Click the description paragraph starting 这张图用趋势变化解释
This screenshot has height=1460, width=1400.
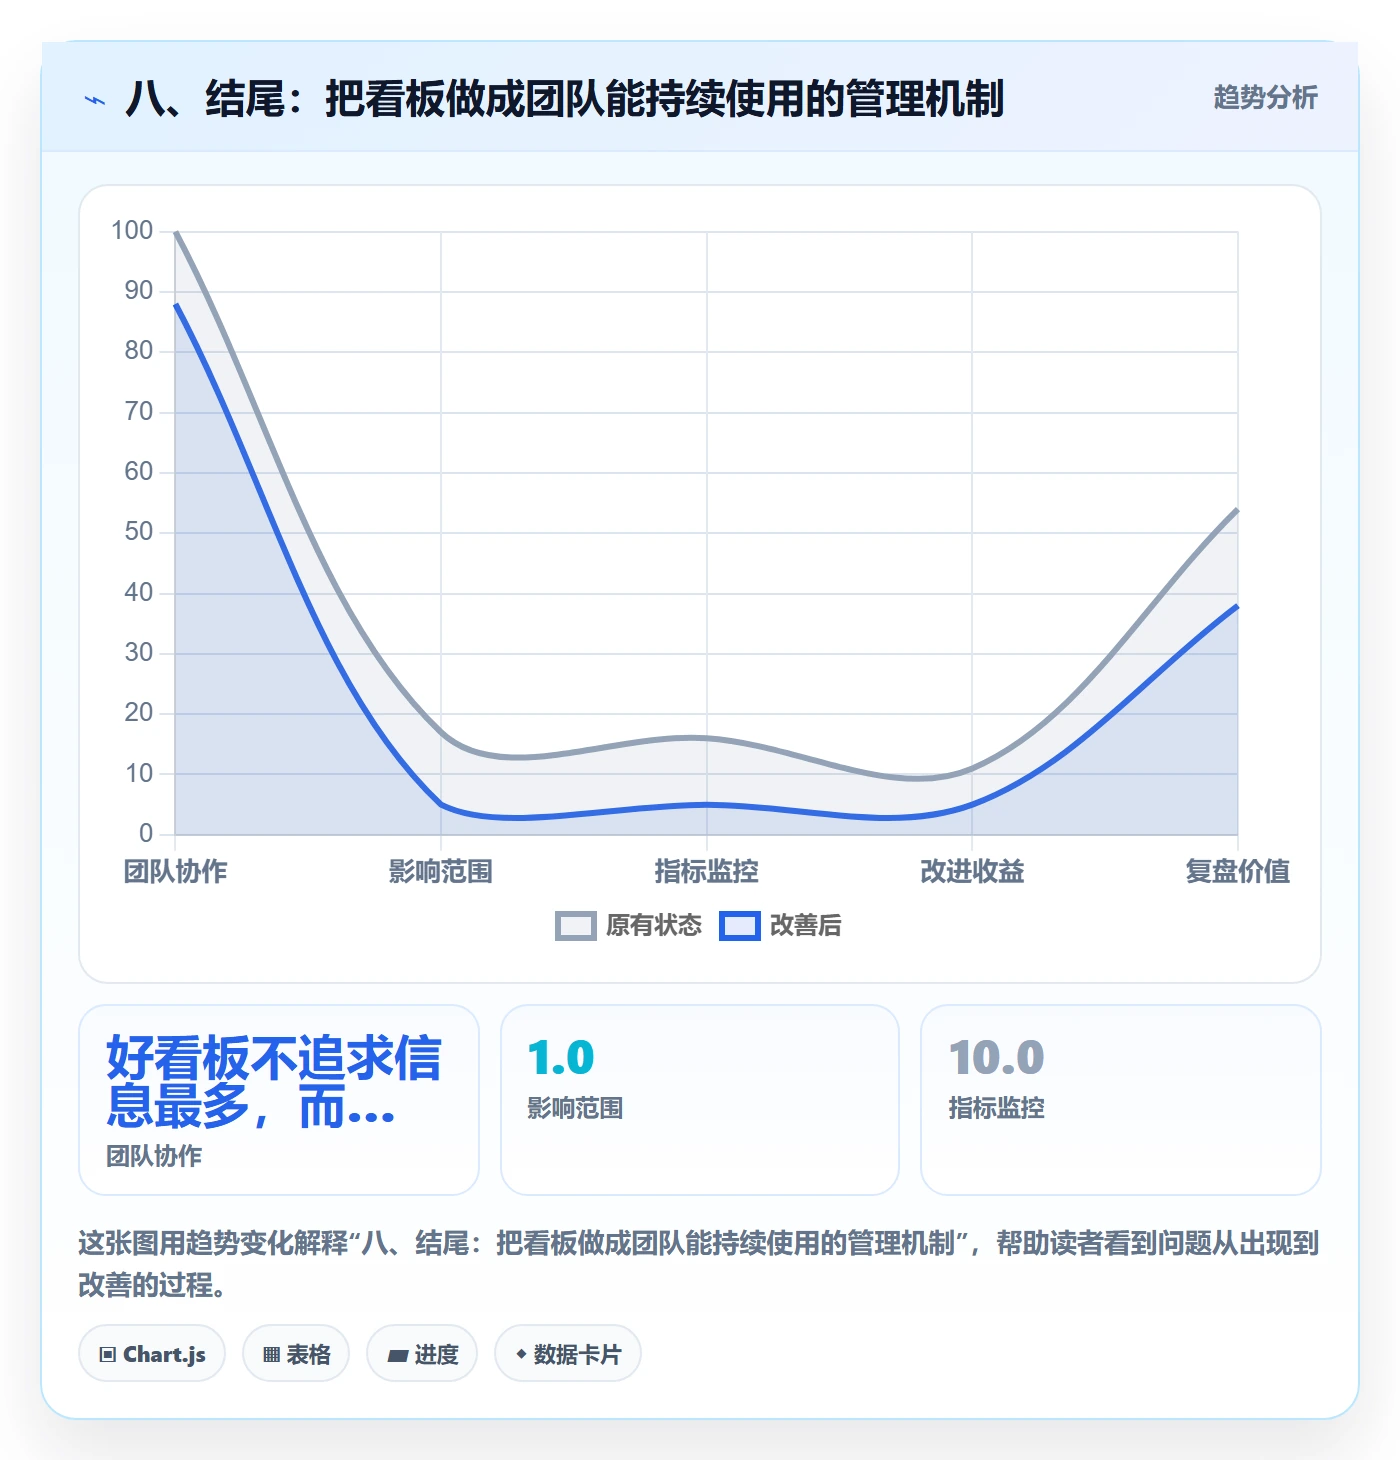699,1264
